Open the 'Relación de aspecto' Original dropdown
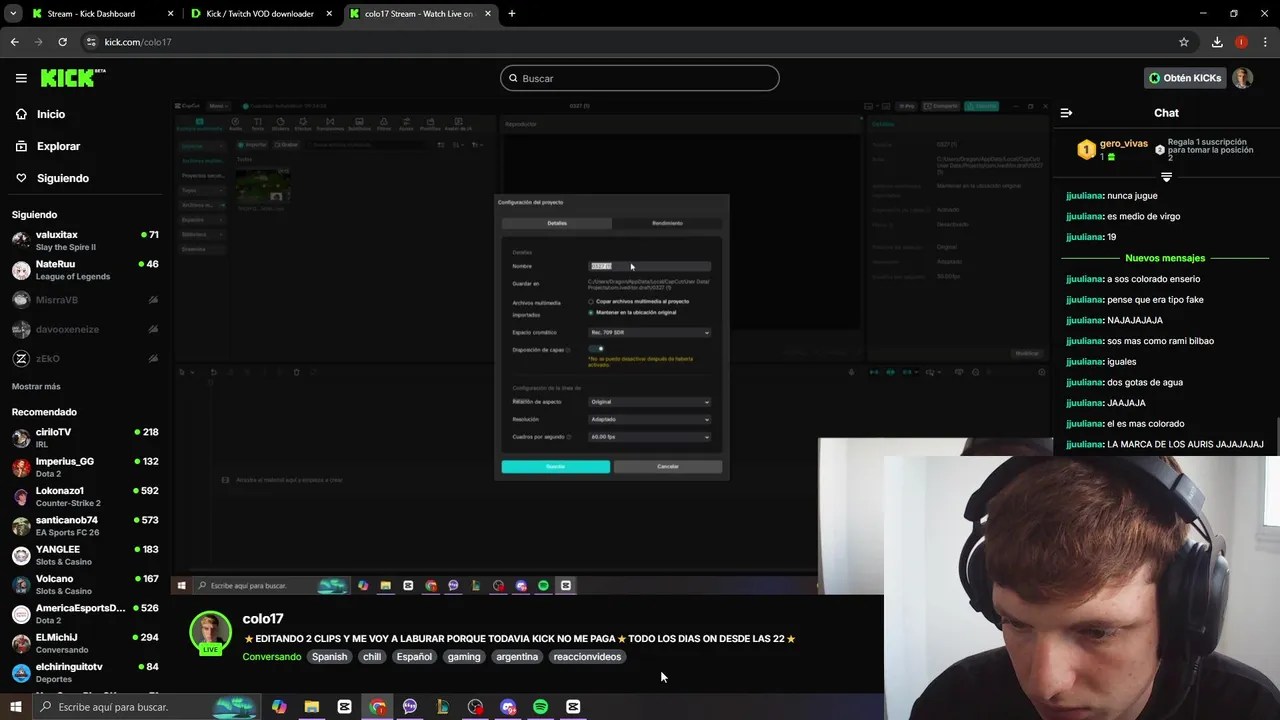 tap(649, 402)
